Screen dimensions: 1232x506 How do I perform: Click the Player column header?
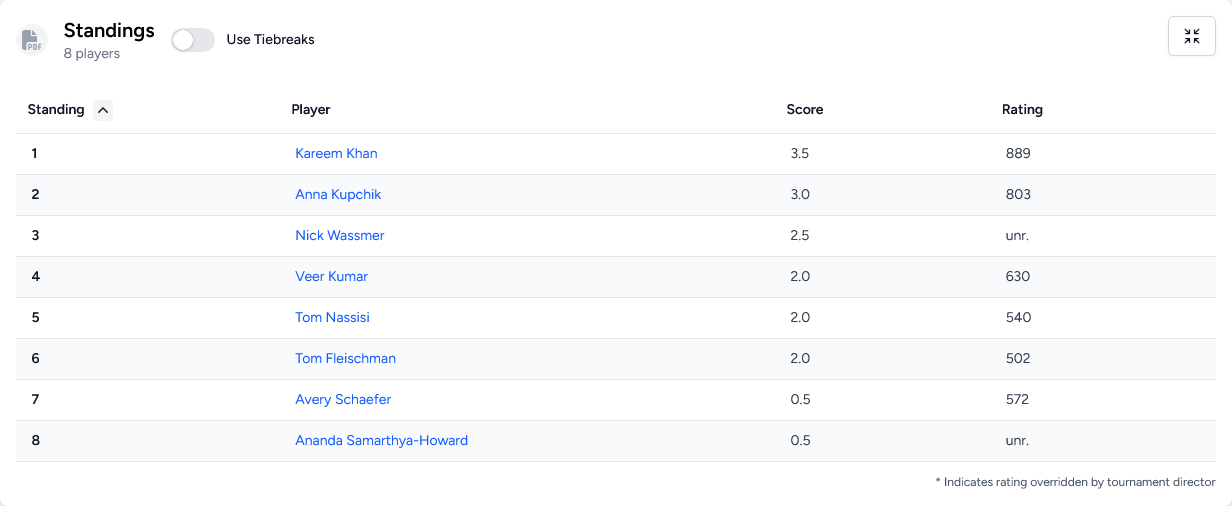tap(311, 109)
